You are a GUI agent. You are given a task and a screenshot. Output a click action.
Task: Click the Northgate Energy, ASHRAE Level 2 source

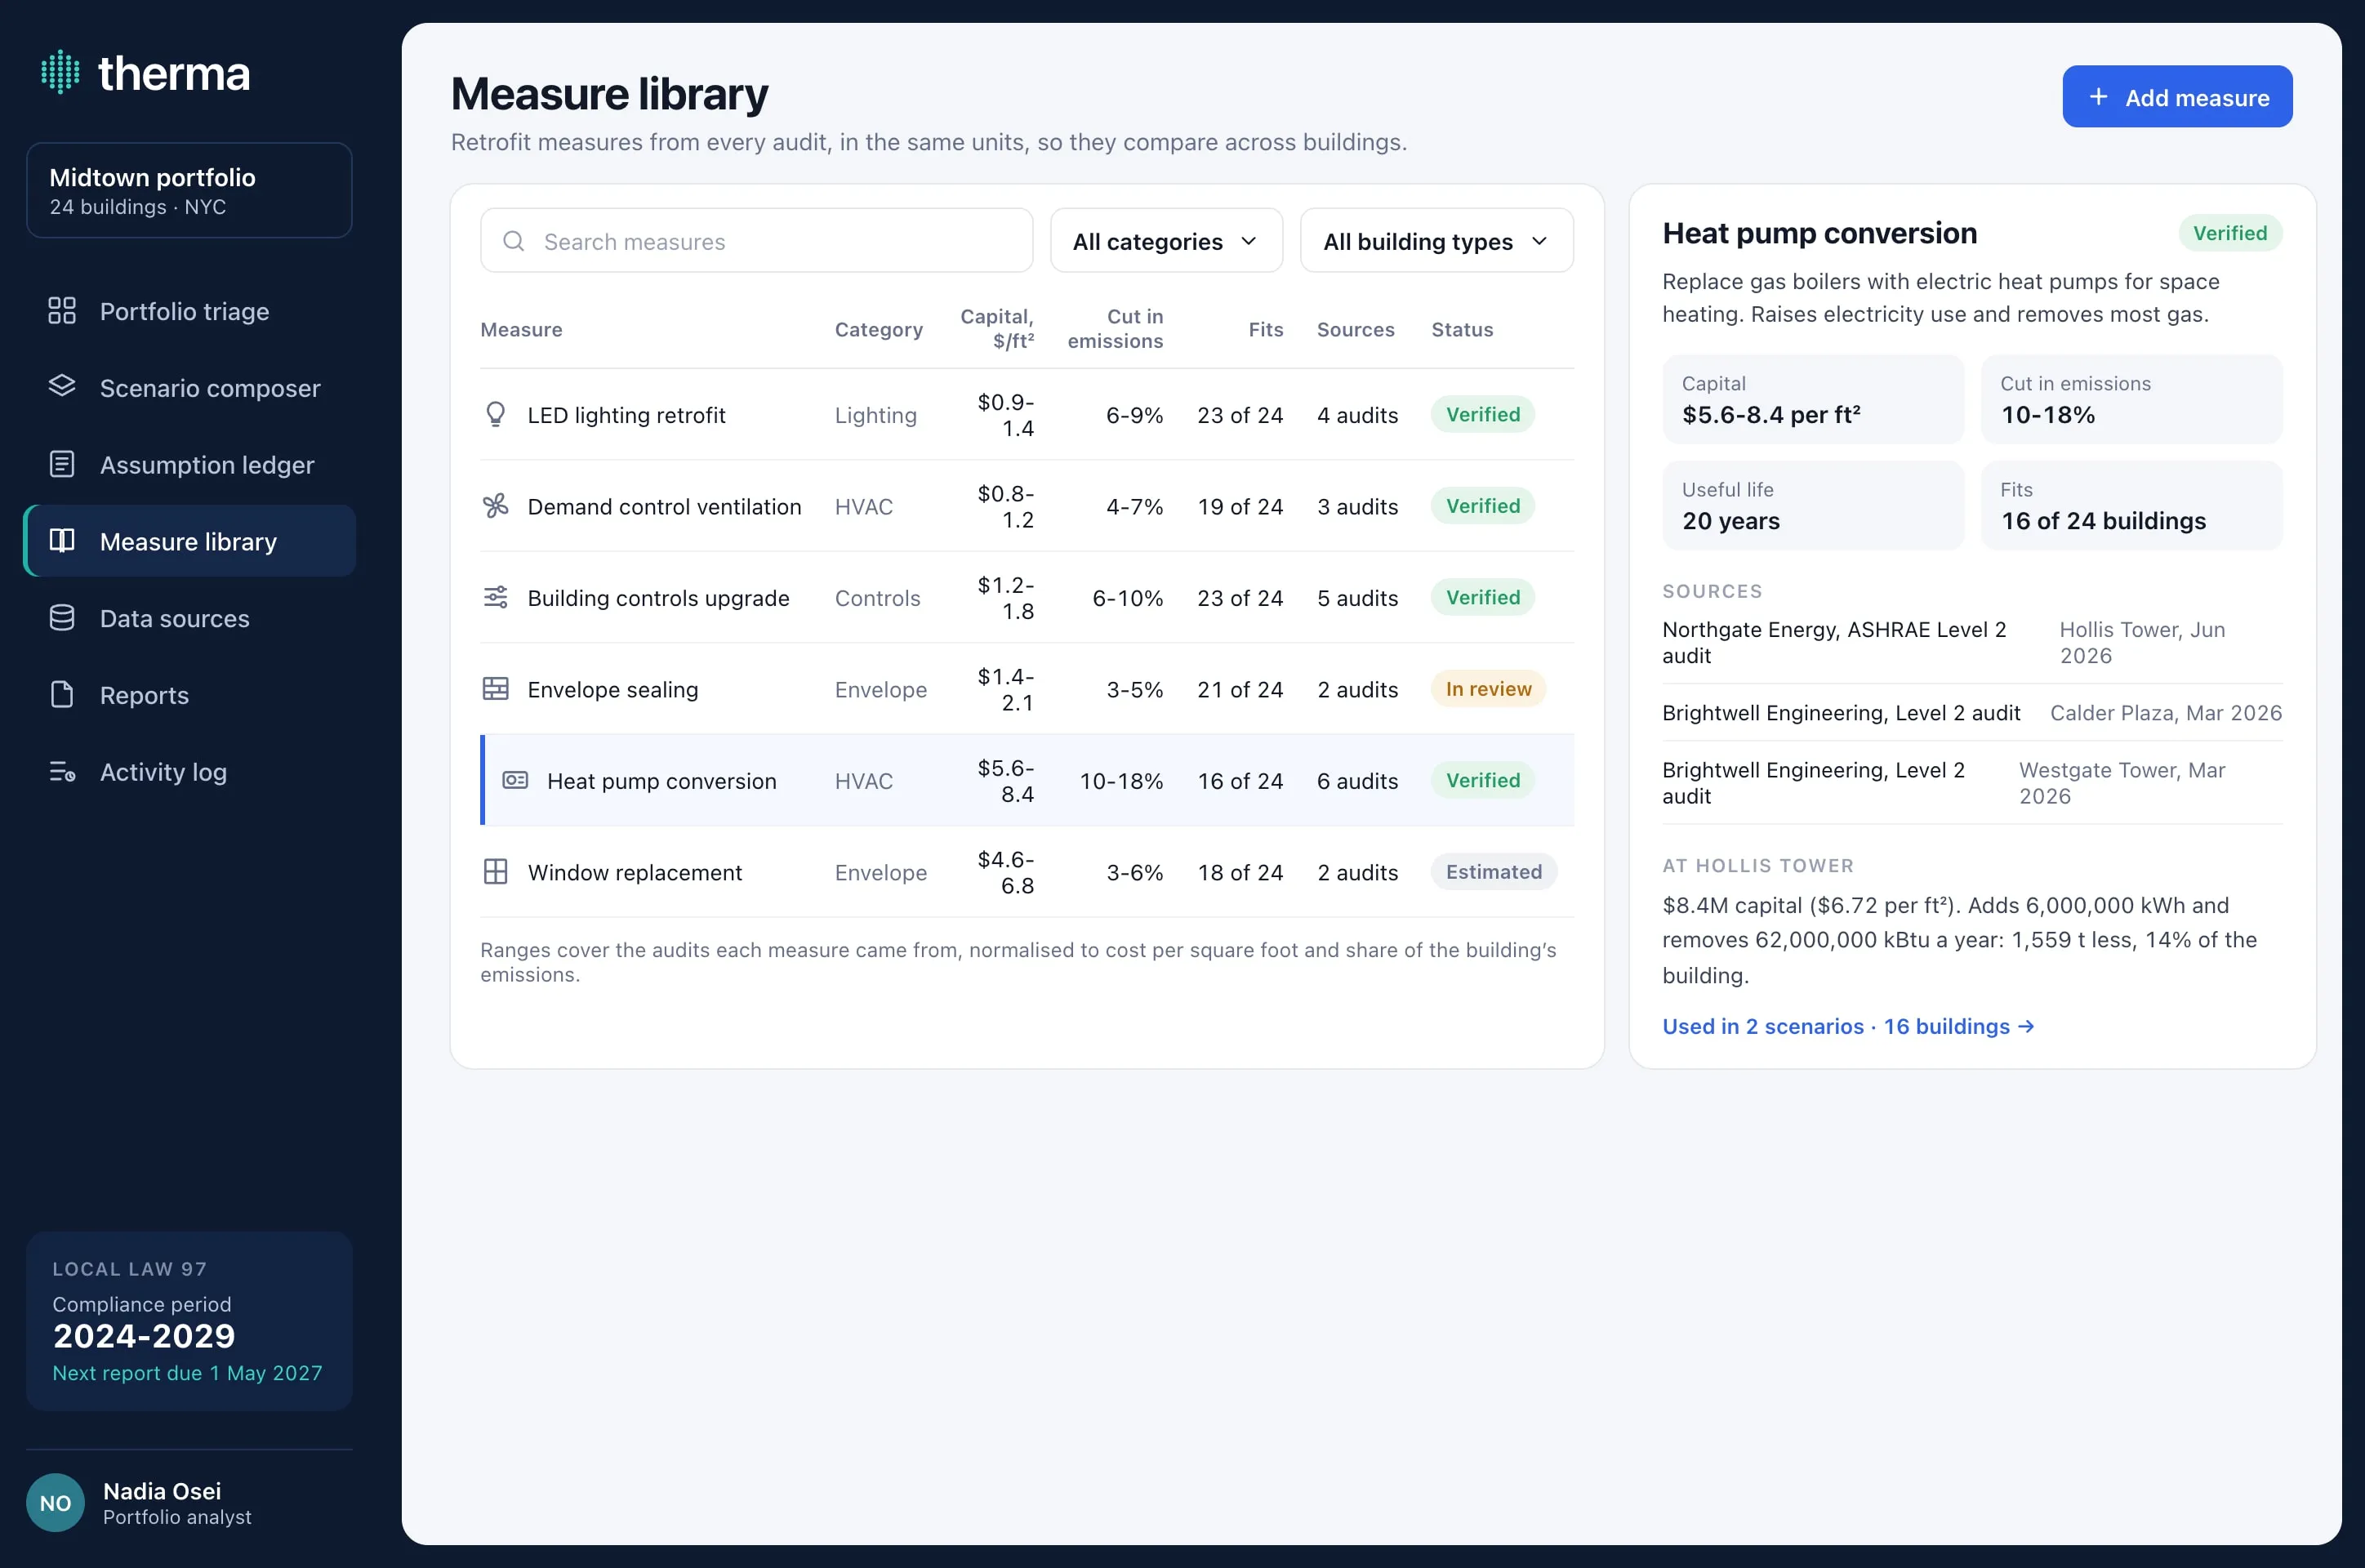click(1834, 642)
